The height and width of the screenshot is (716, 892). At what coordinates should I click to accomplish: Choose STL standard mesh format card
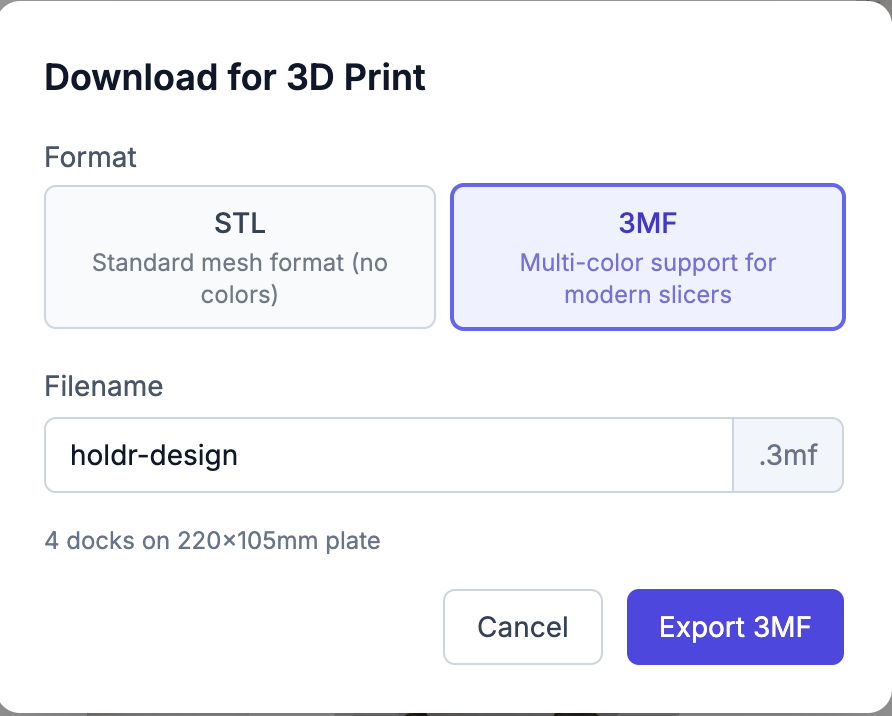(x=239, y=257)
